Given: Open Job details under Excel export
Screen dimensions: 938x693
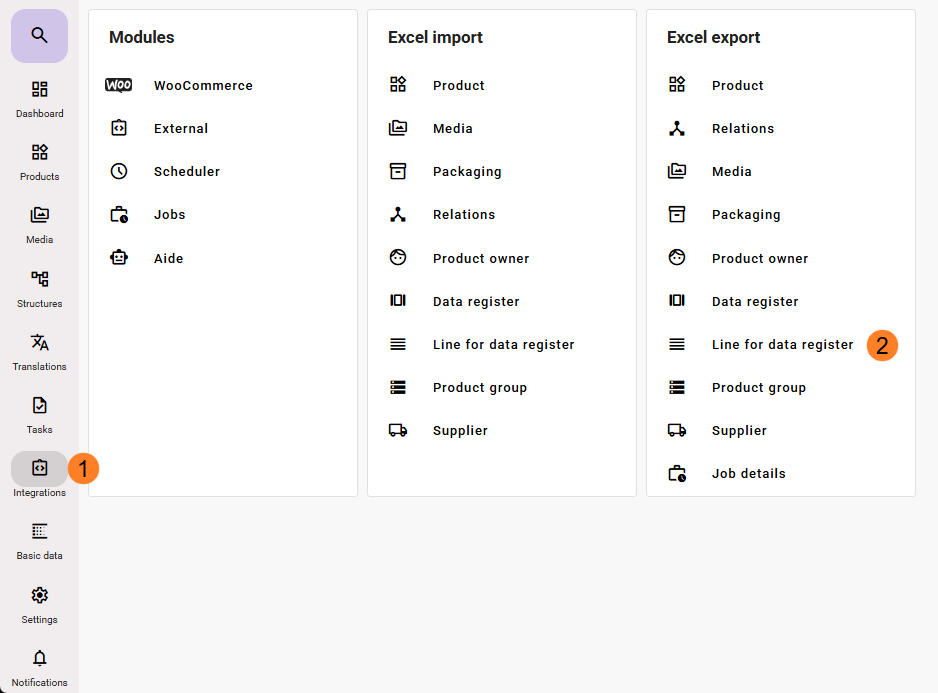Looking at the screenshot, I should pyautogui.click(x=748, y=474).
